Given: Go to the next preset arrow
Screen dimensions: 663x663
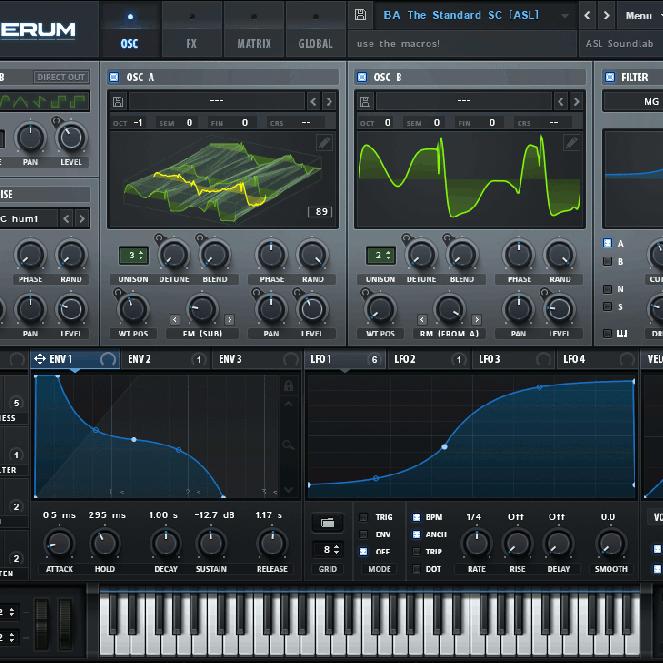Looking at the screenshot, I should 606,15.
